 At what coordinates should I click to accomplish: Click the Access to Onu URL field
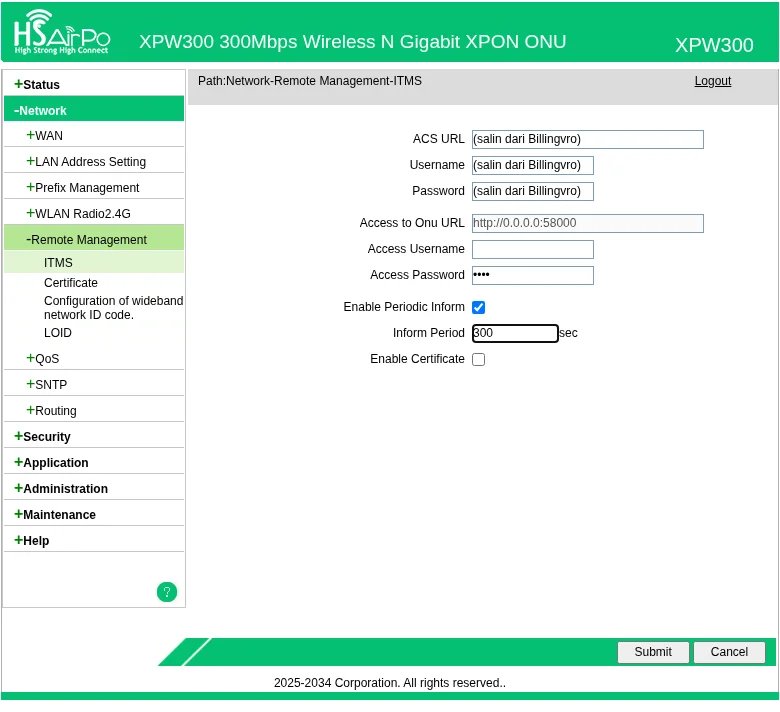587,223
